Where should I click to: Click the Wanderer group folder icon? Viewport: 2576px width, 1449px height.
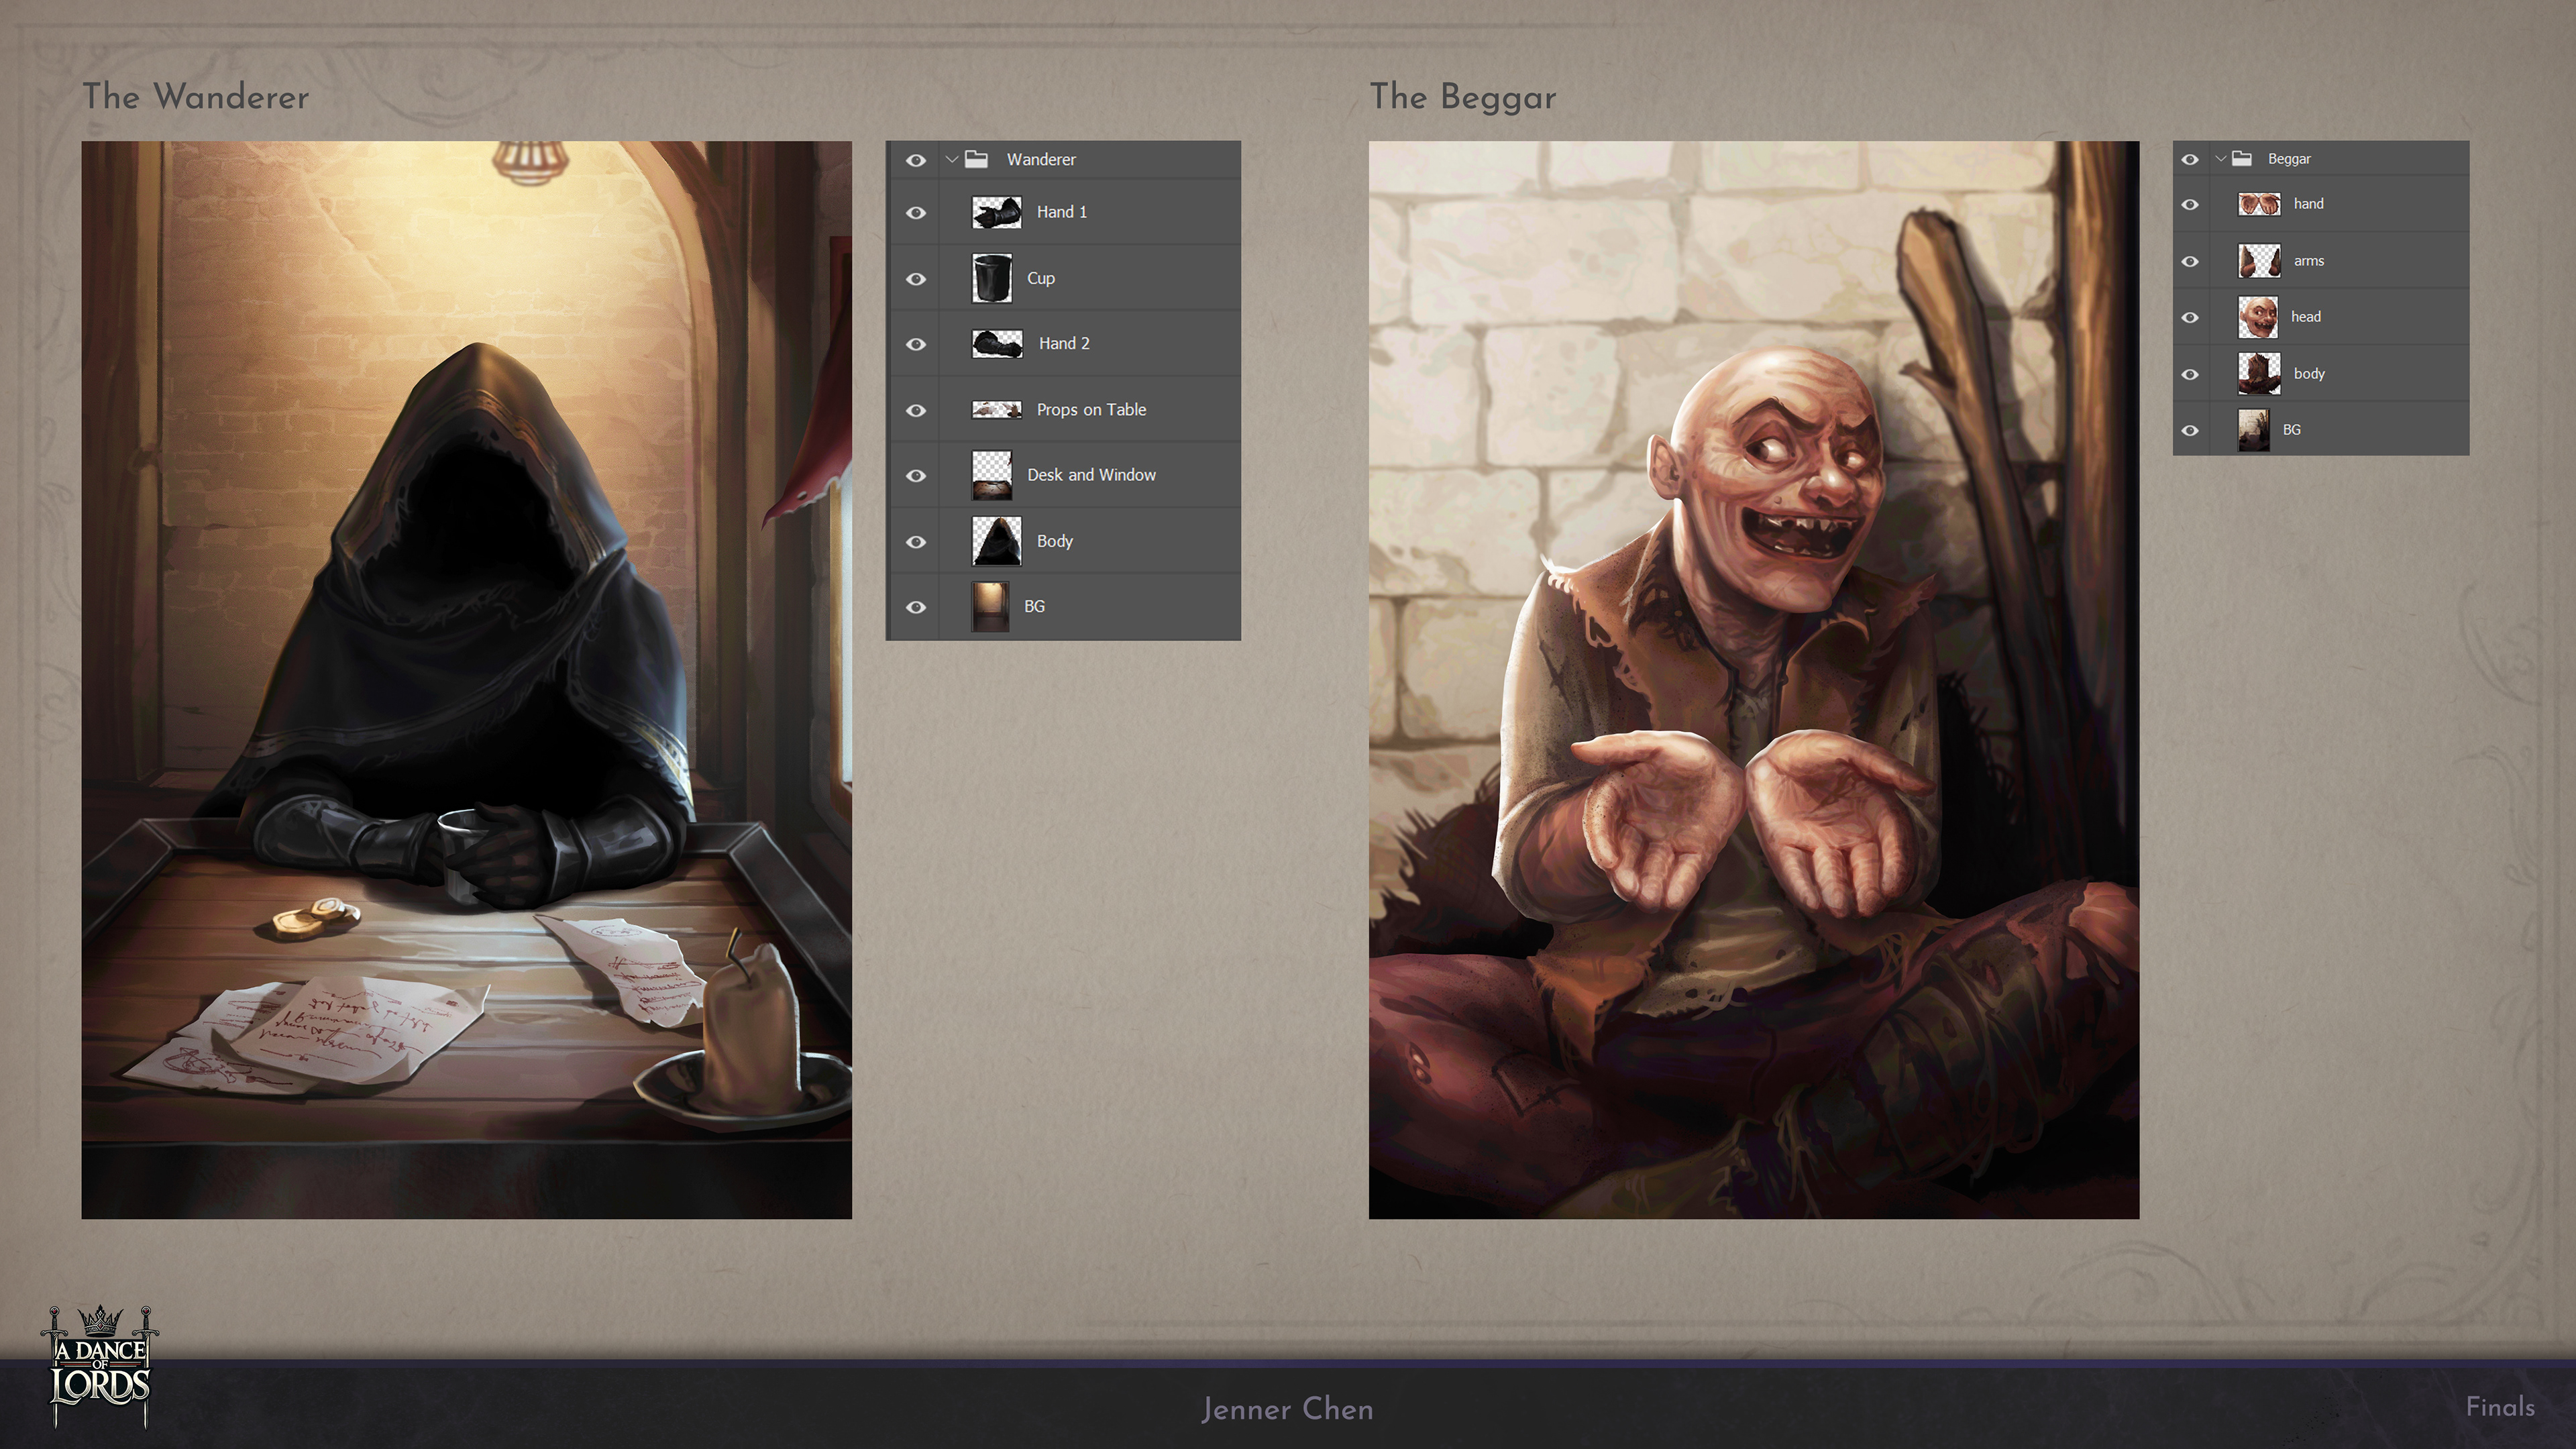tap(977, 159)
